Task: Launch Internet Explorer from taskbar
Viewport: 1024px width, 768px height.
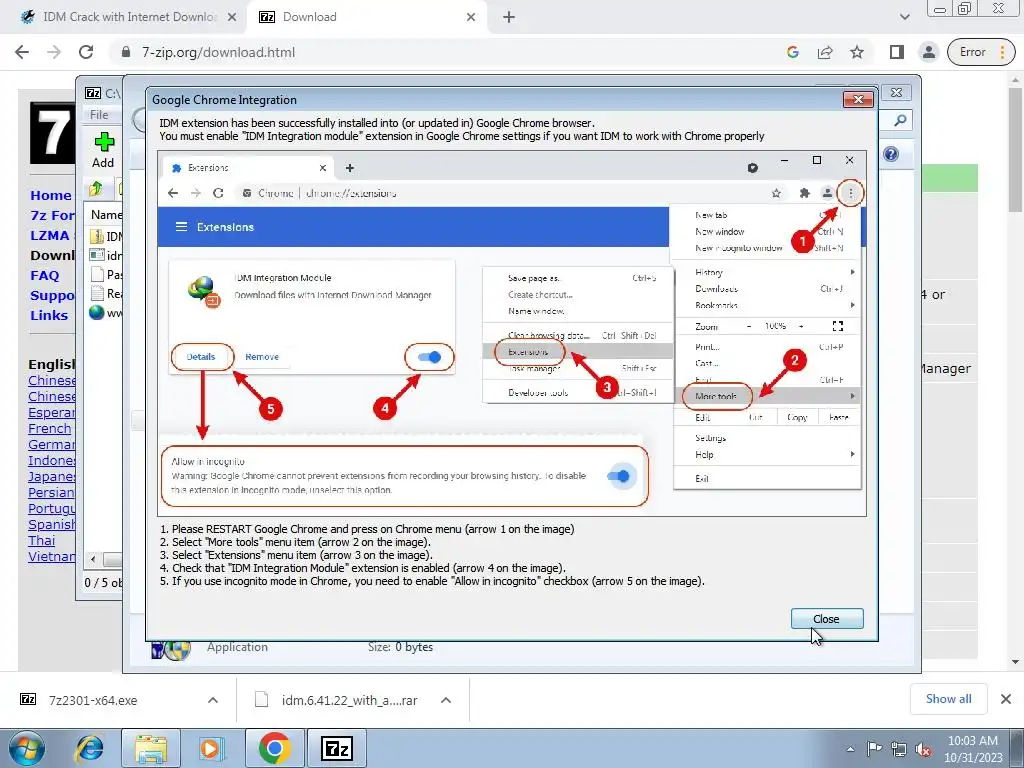Action: [89, 748]
